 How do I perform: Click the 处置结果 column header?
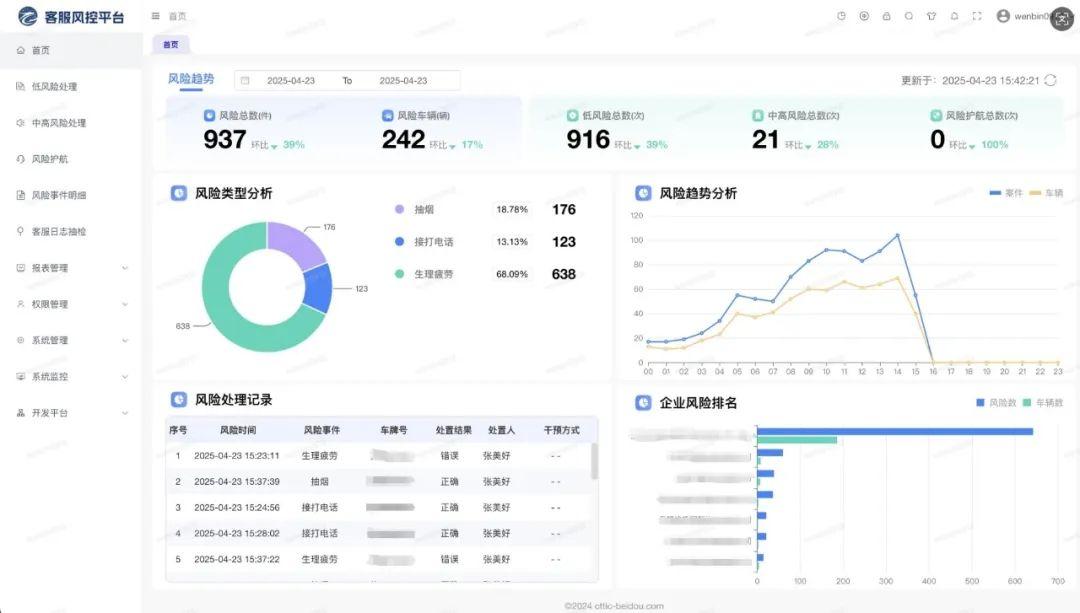[x=453, y=430]
